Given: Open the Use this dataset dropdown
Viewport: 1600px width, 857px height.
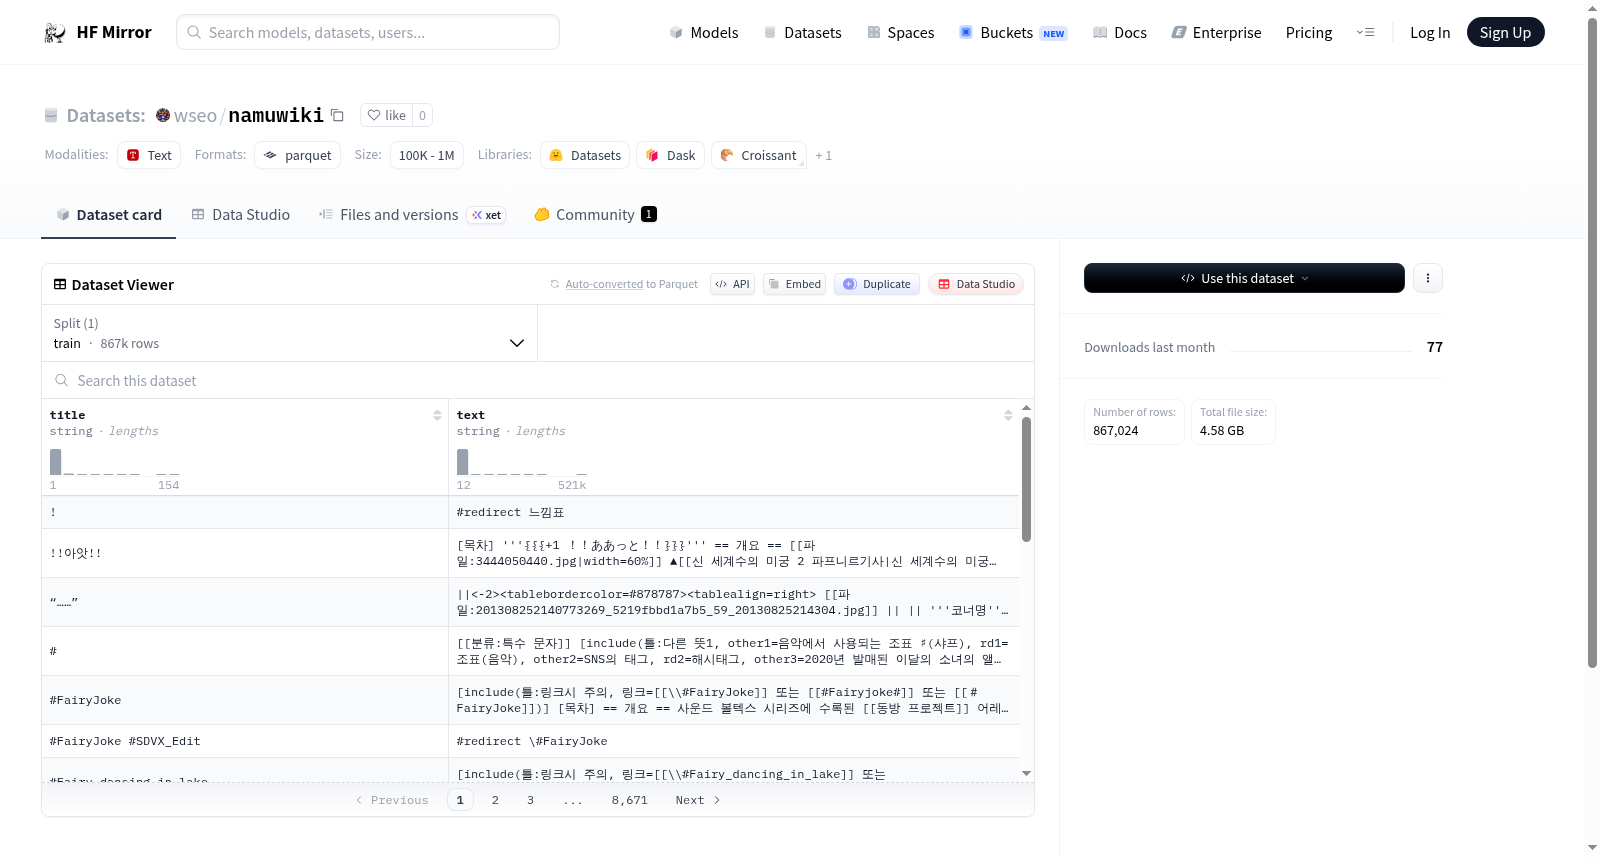Looking at the screenshot, I should pos(1244,278).
